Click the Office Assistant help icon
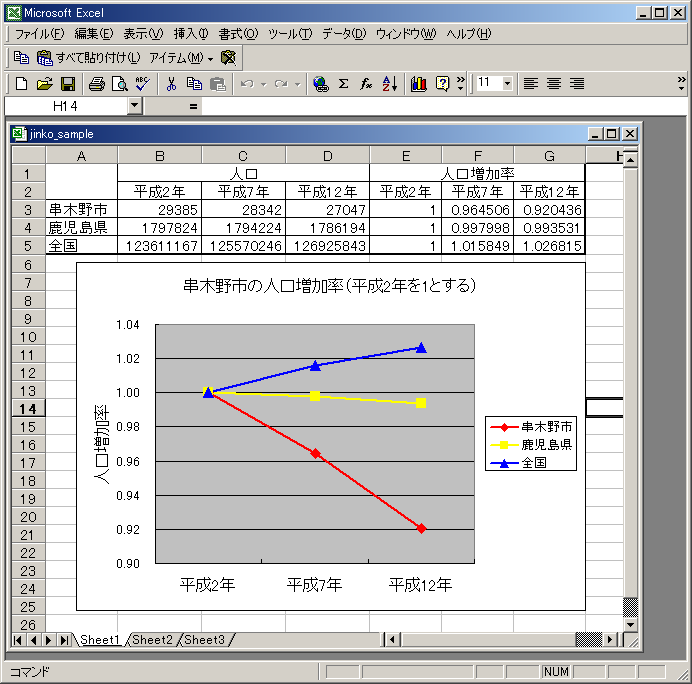This screenshot has width=692, height=684. [442, 83]
